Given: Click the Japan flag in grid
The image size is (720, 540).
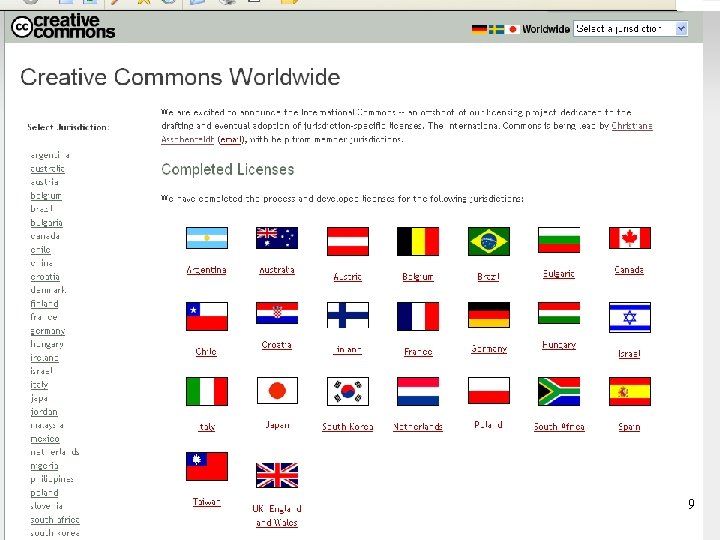Looking at the screenshot, I should [x=277, y=391].
